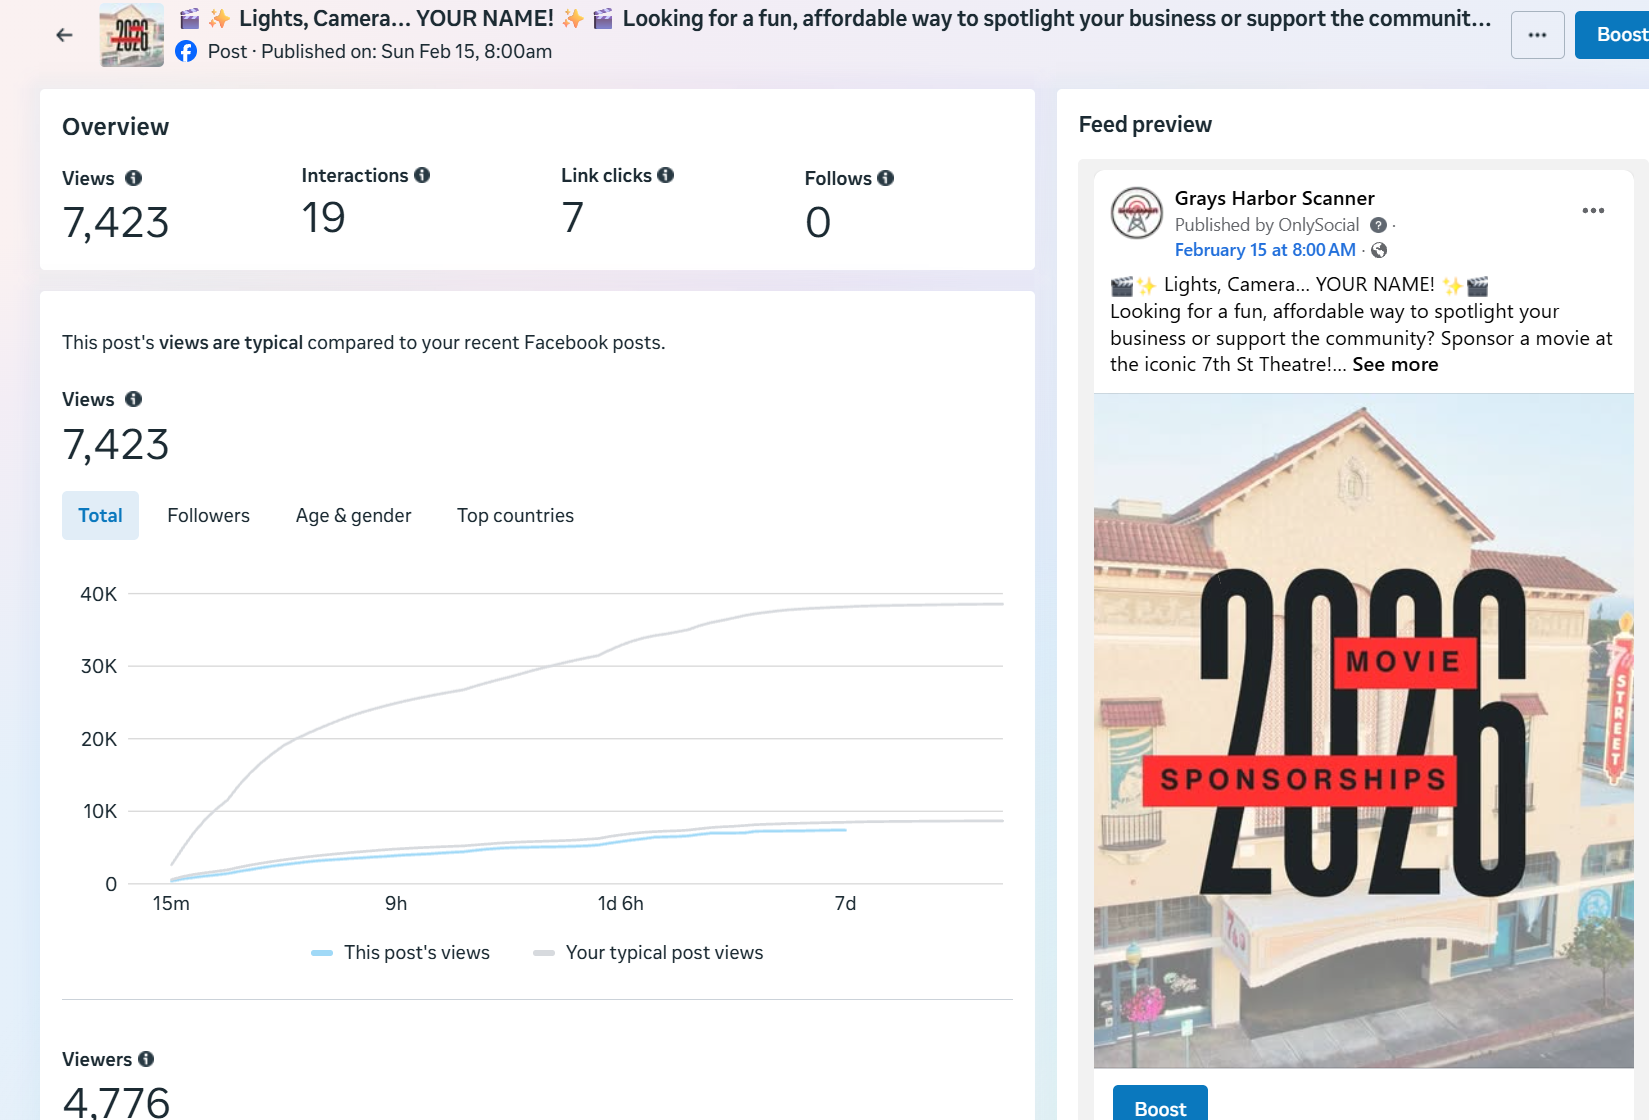The width and height of the screenshot is (1649, 1120).
Task: Open the post thumbnail in header
Action: coord(132,35)
